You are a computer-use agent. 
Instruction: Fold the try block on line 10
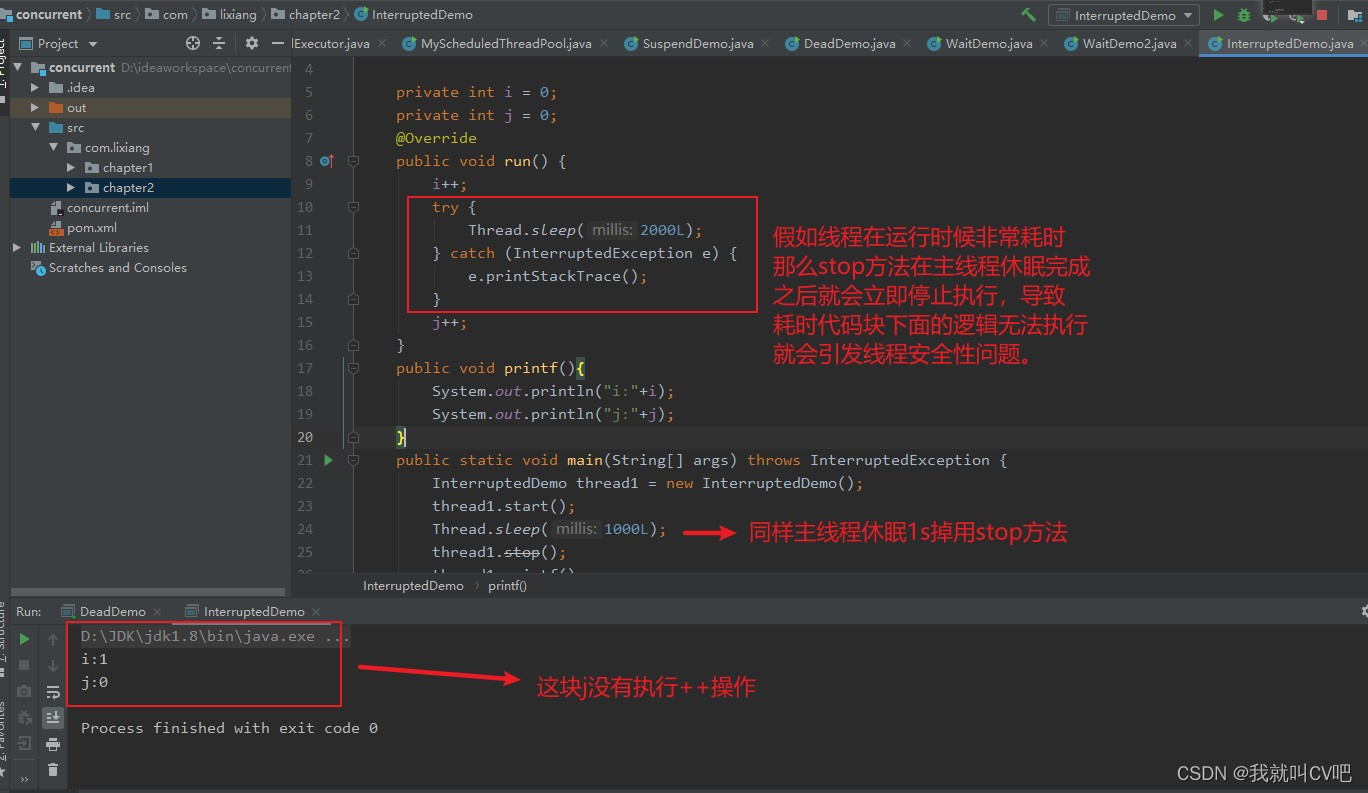[x=353, y=207]
